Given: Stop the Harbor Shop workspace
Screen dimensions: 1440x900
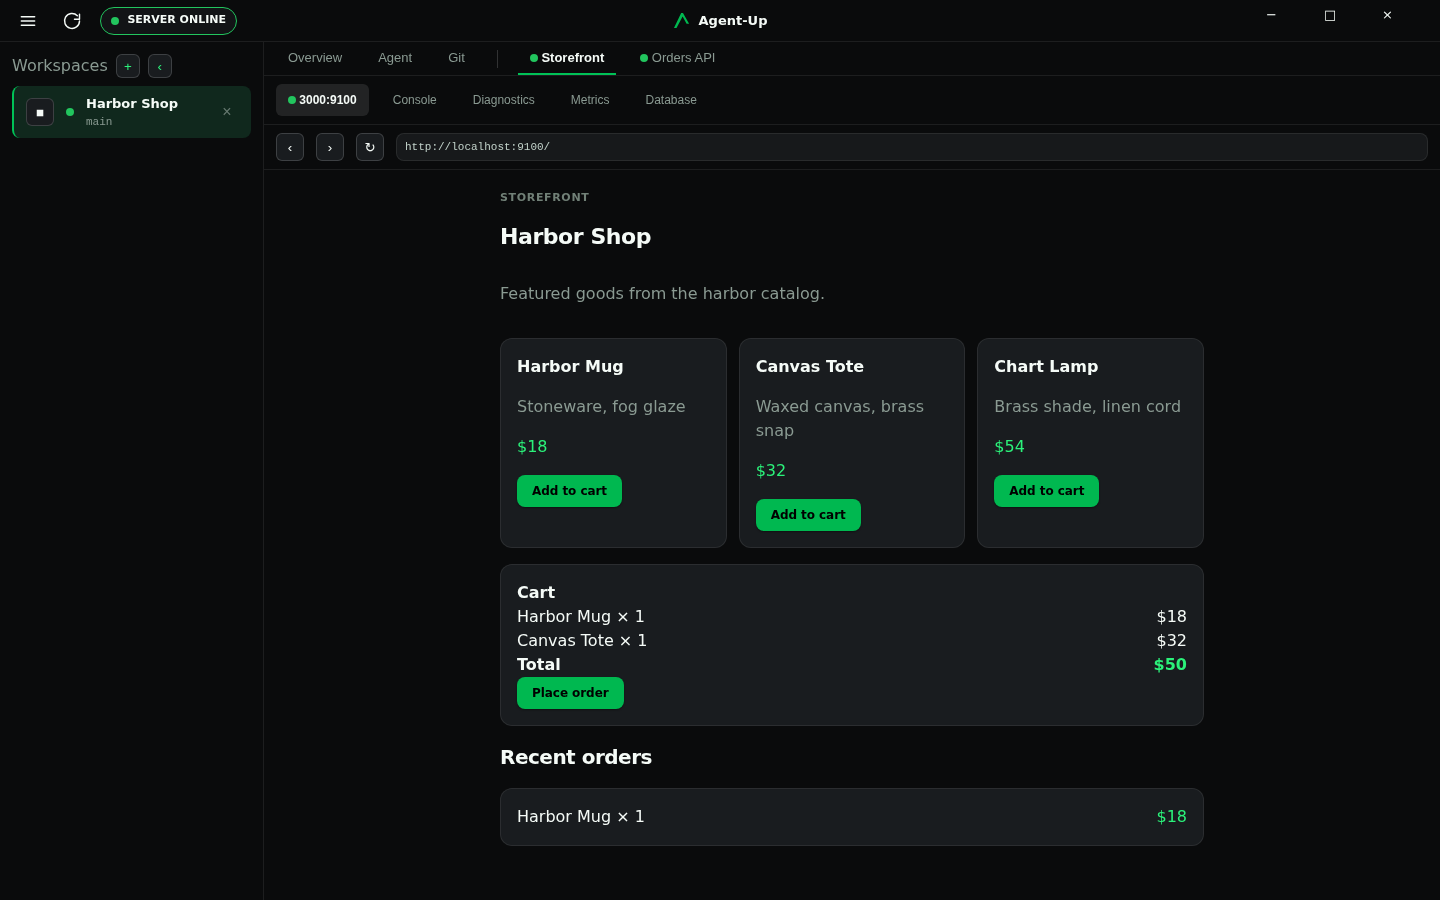Looking at the screenshot, I should pos(40,112).
